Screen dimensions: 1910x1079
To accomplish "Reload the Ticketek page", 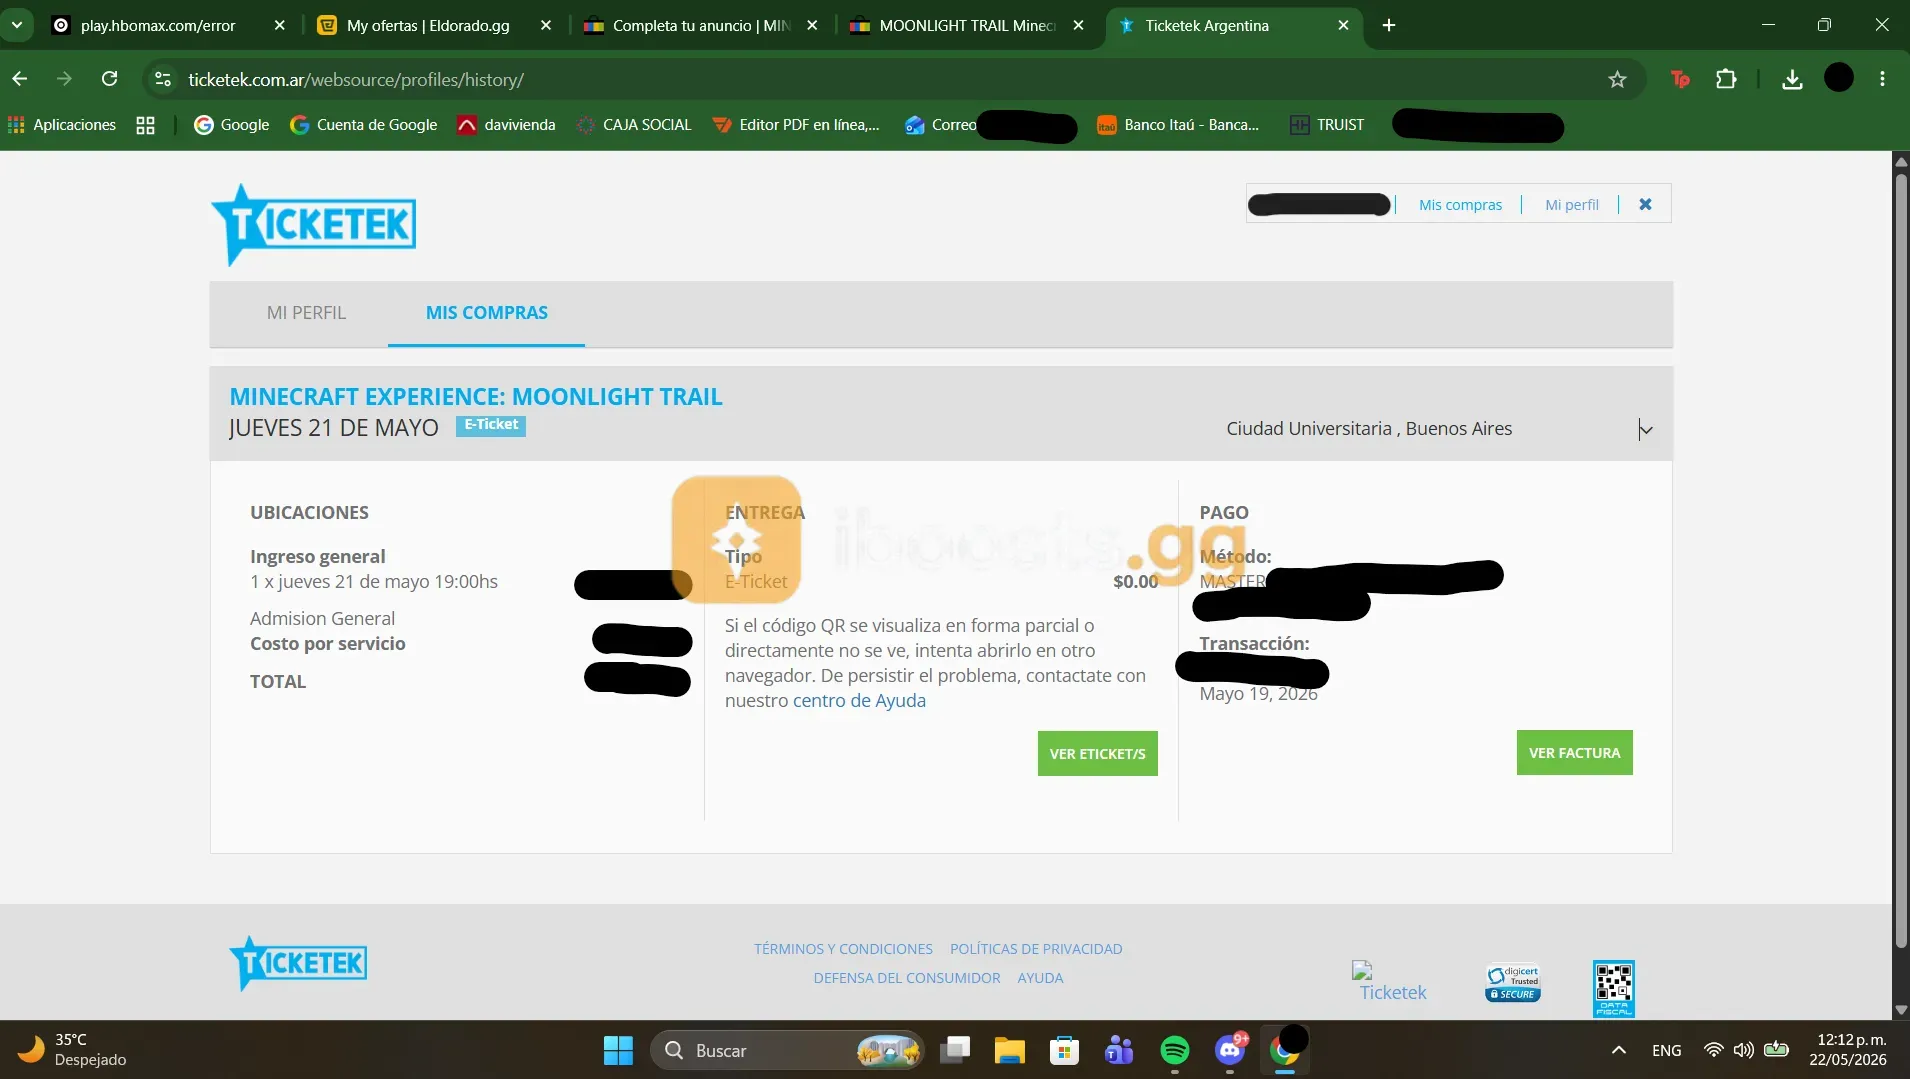I will (110, 79).
